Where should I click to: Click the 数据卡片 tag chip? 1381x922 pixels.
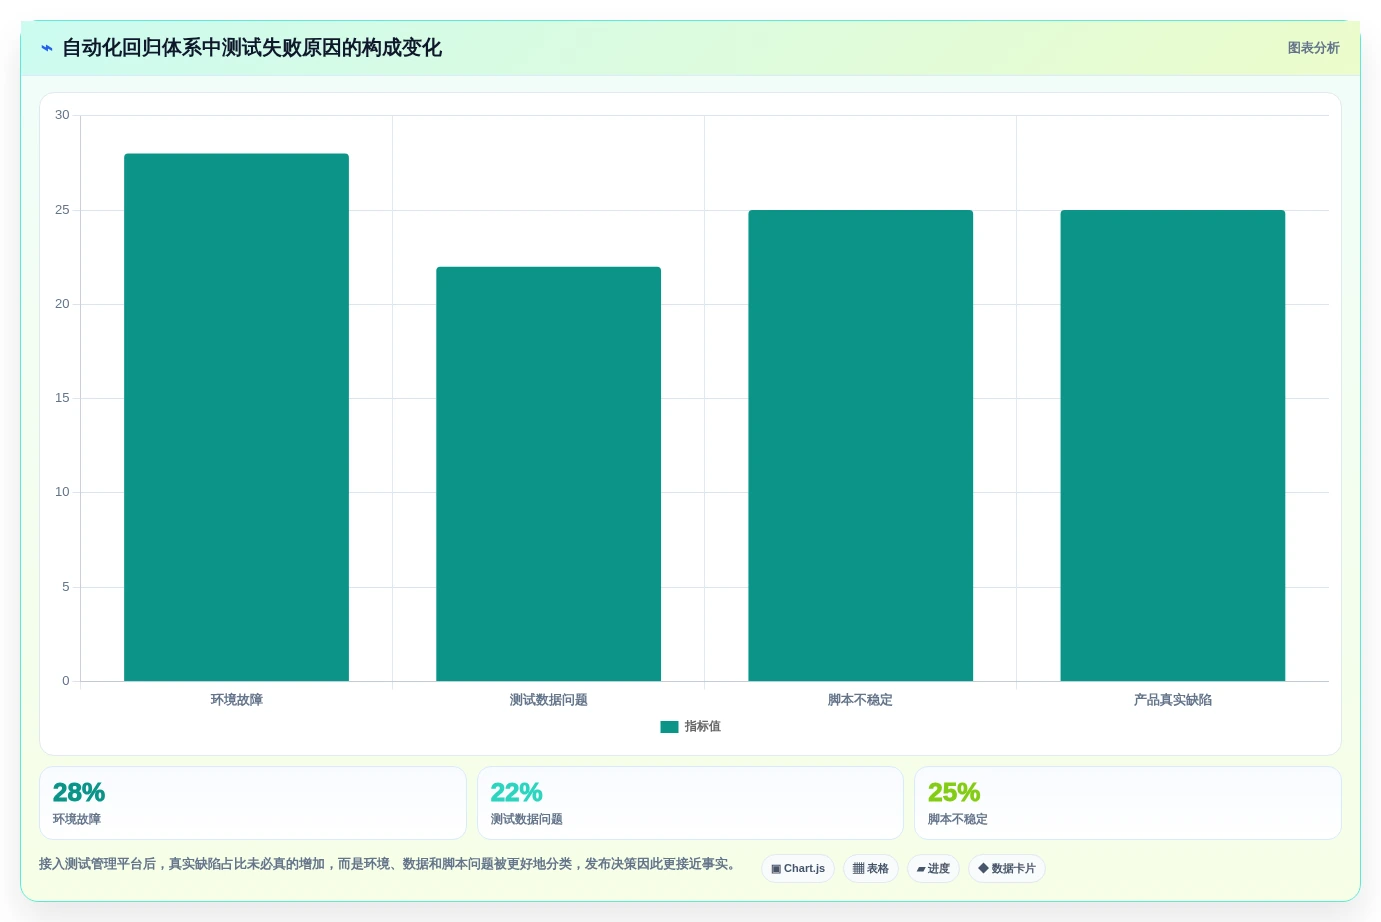1007,869
